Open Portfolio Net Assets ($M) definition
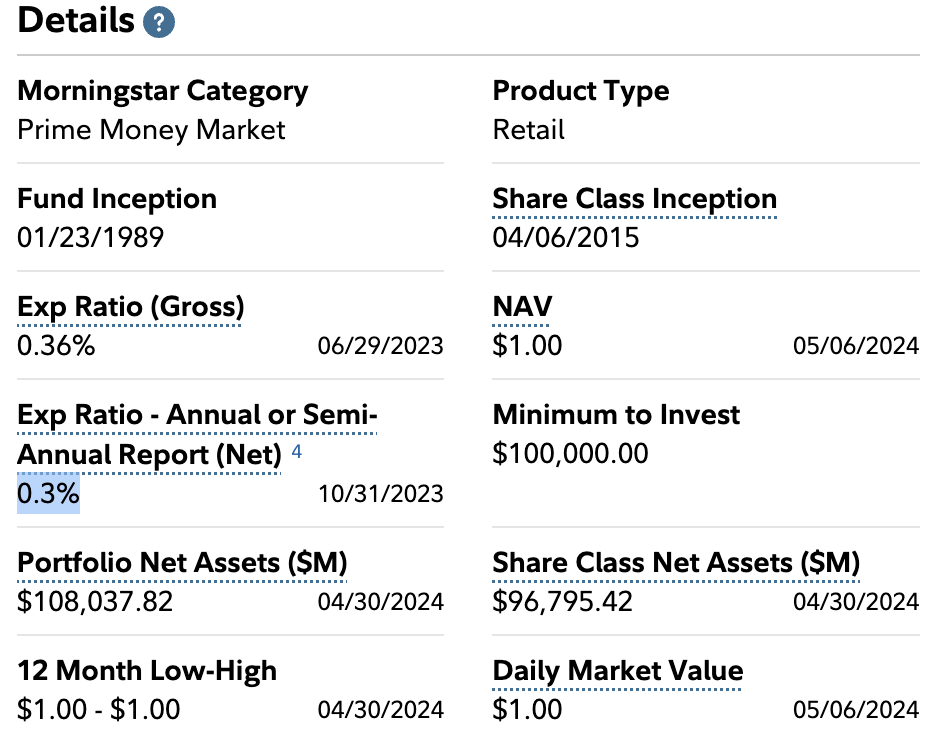 pos(182,563)
